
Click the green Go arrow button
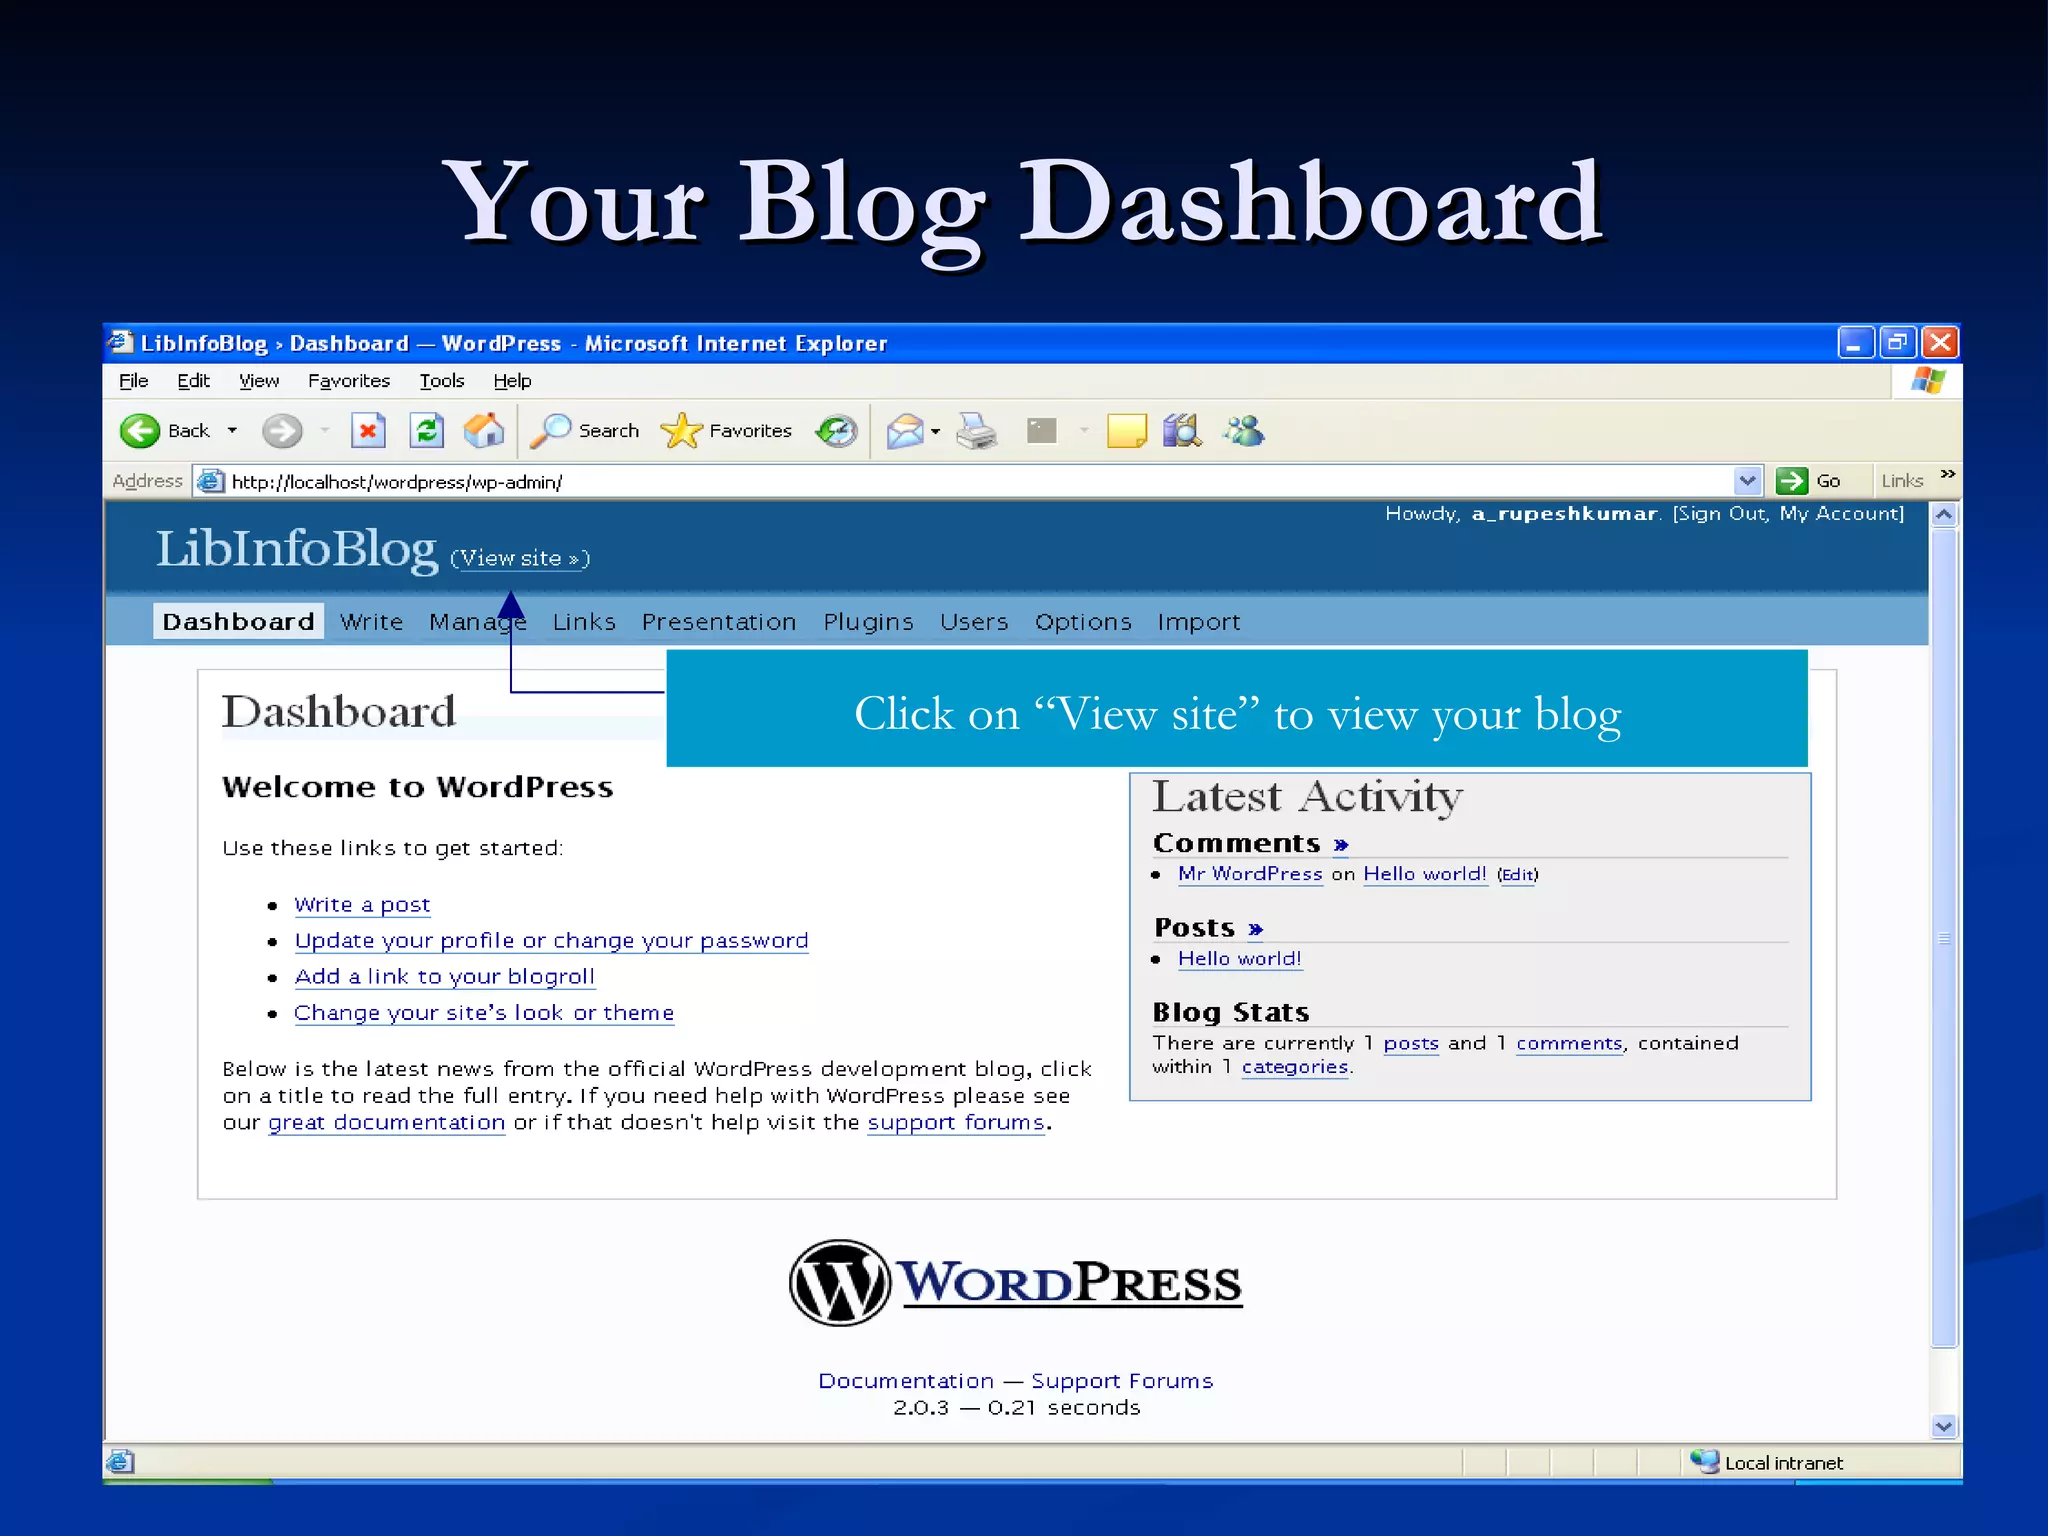[1791, 481]
